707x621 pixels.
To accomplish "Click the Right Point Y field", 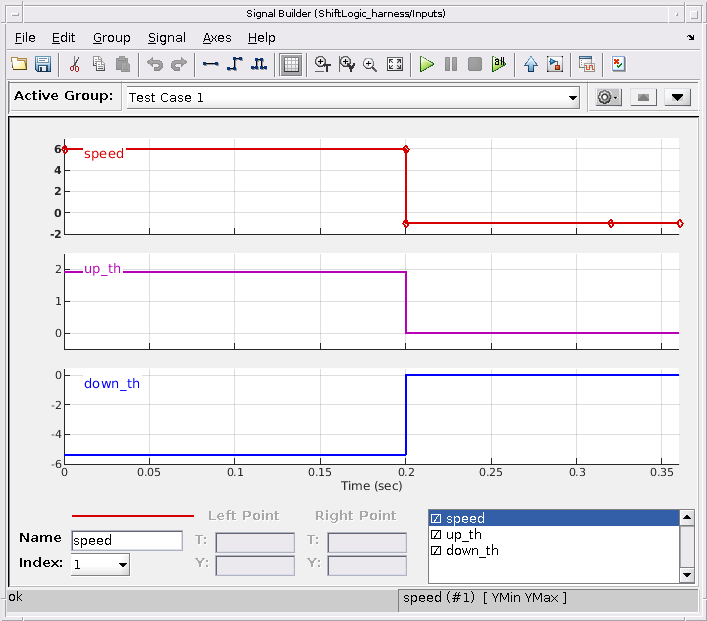I will coord(367,566).
